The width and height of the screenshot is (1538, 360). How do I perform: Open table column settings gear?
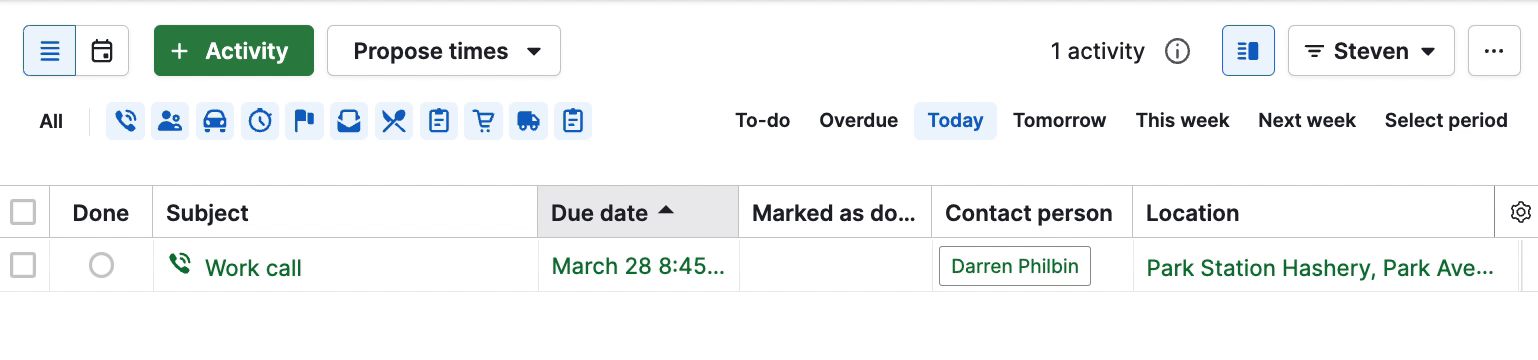pyautogui.click(x=1521, y=212)
